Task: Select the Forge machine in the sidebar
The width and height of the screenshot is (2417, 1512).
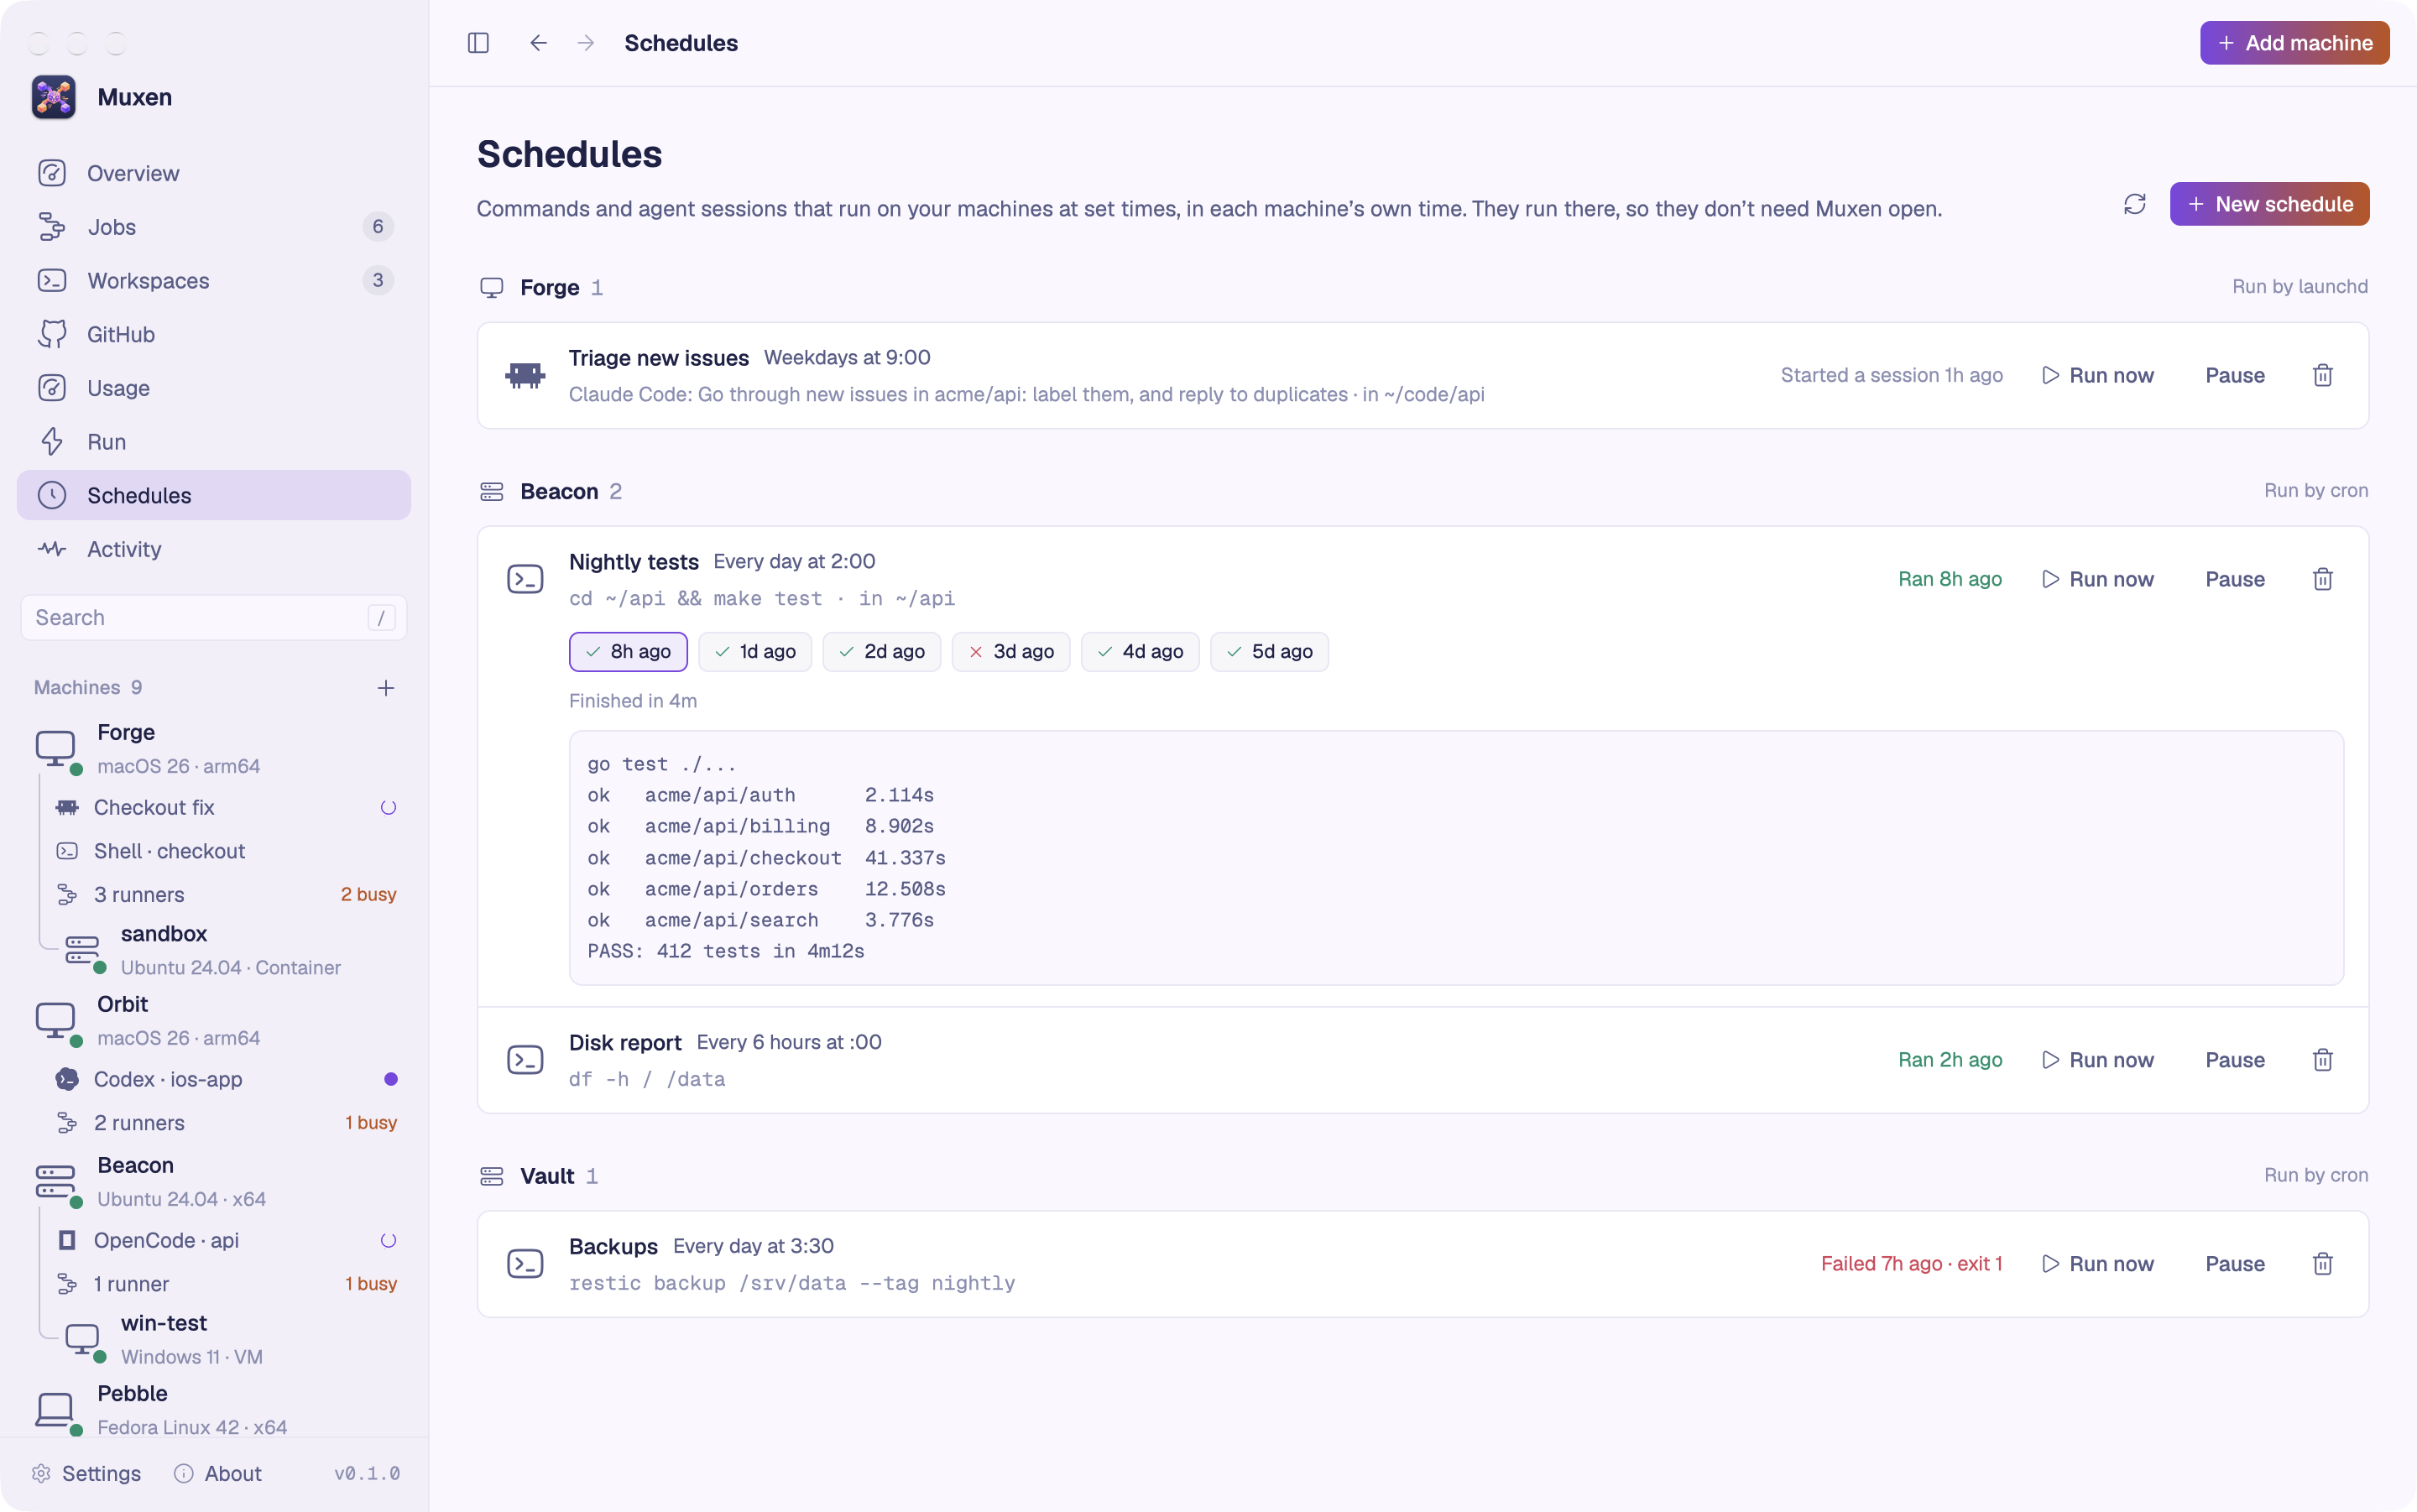Action: point(214,748)
